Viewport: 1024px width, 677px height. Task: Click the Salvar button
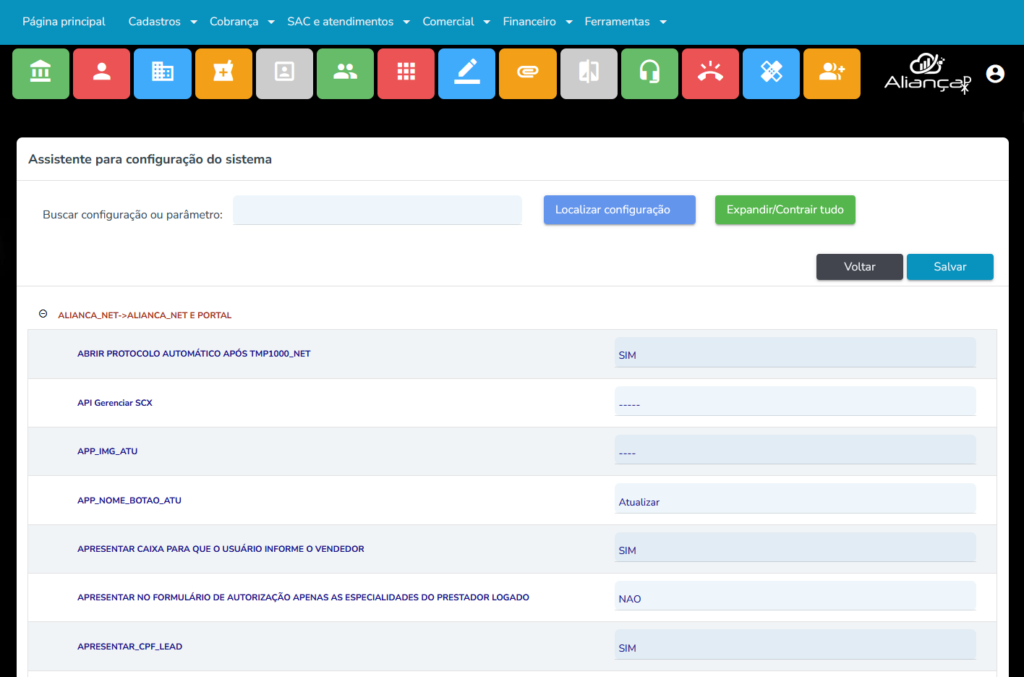coord(949,266)
